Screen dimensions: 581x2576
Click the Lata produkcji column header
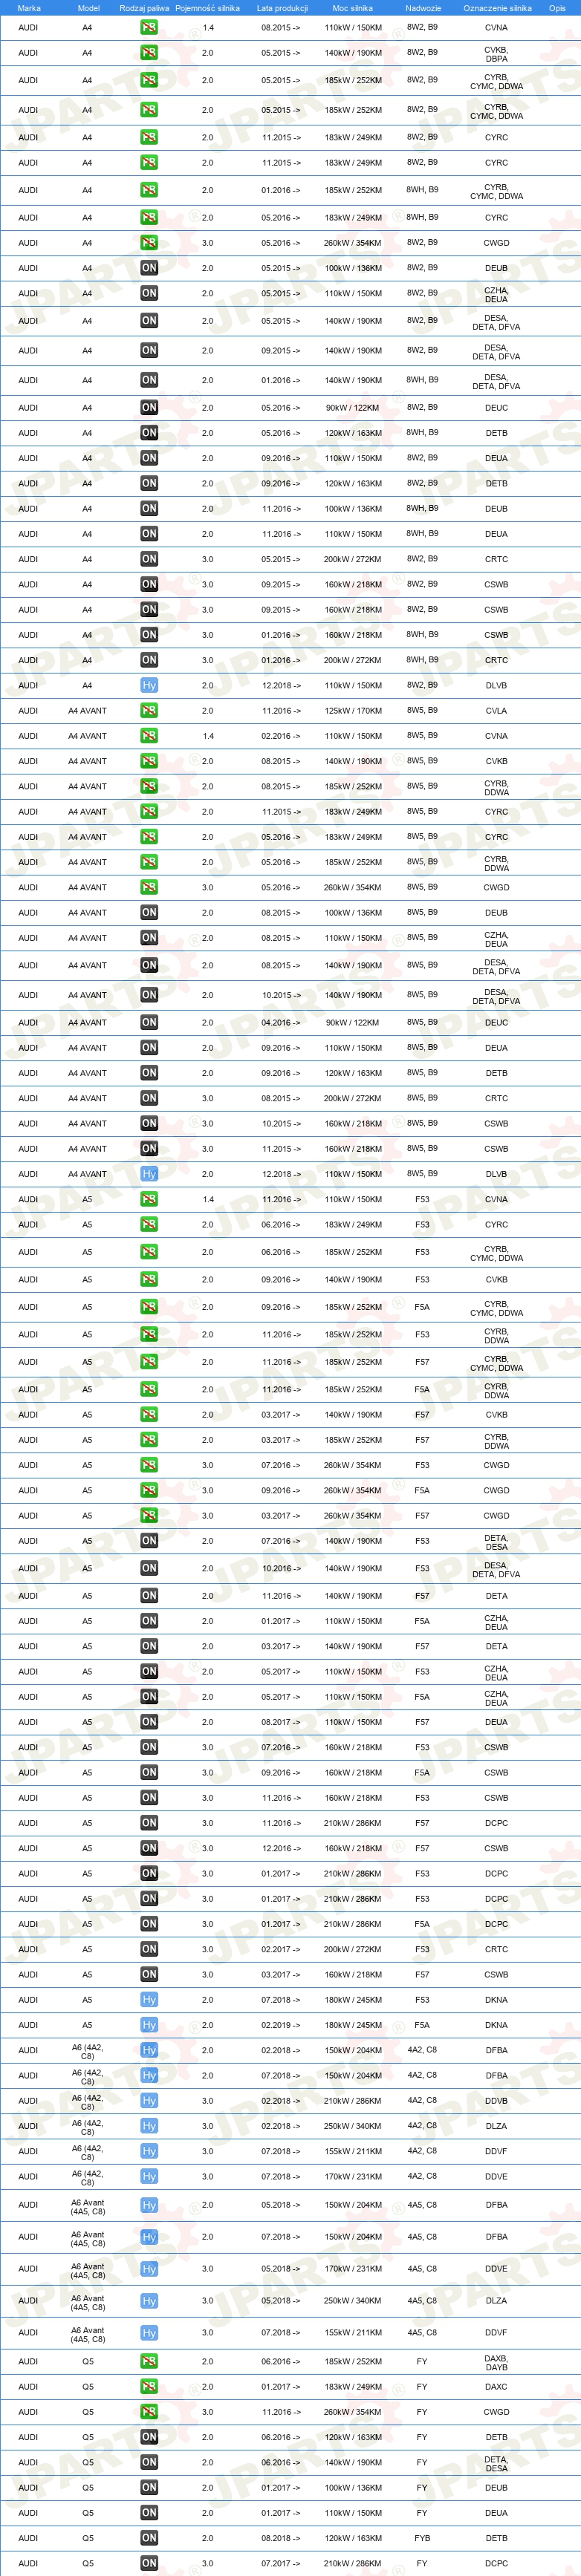click(x=282, y=8)
